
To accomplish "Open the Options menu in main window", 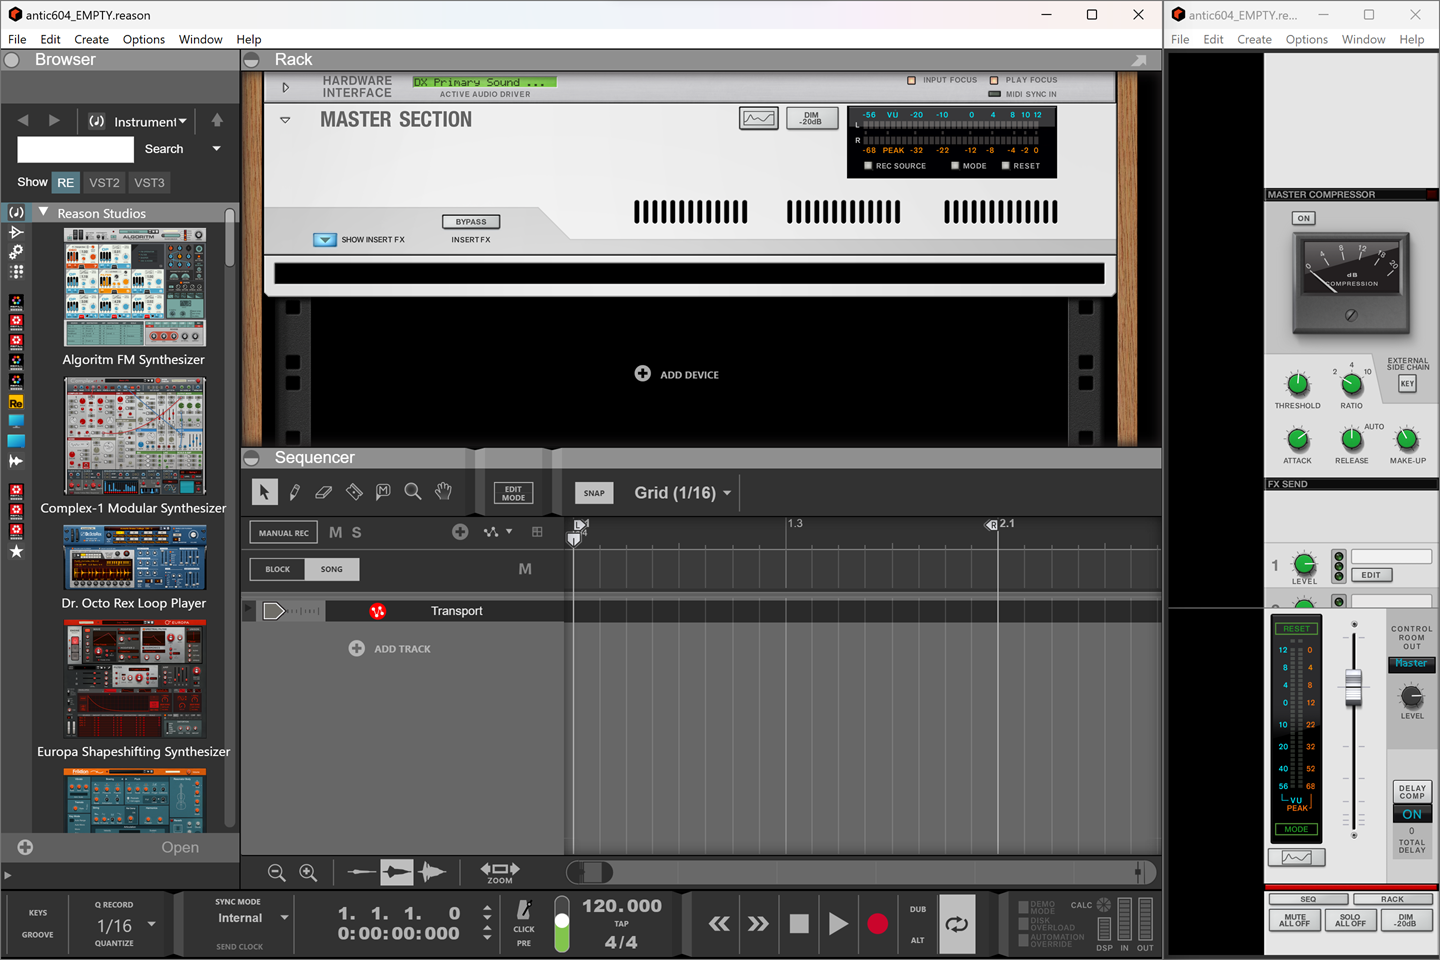I will click(x=144, y=39).
